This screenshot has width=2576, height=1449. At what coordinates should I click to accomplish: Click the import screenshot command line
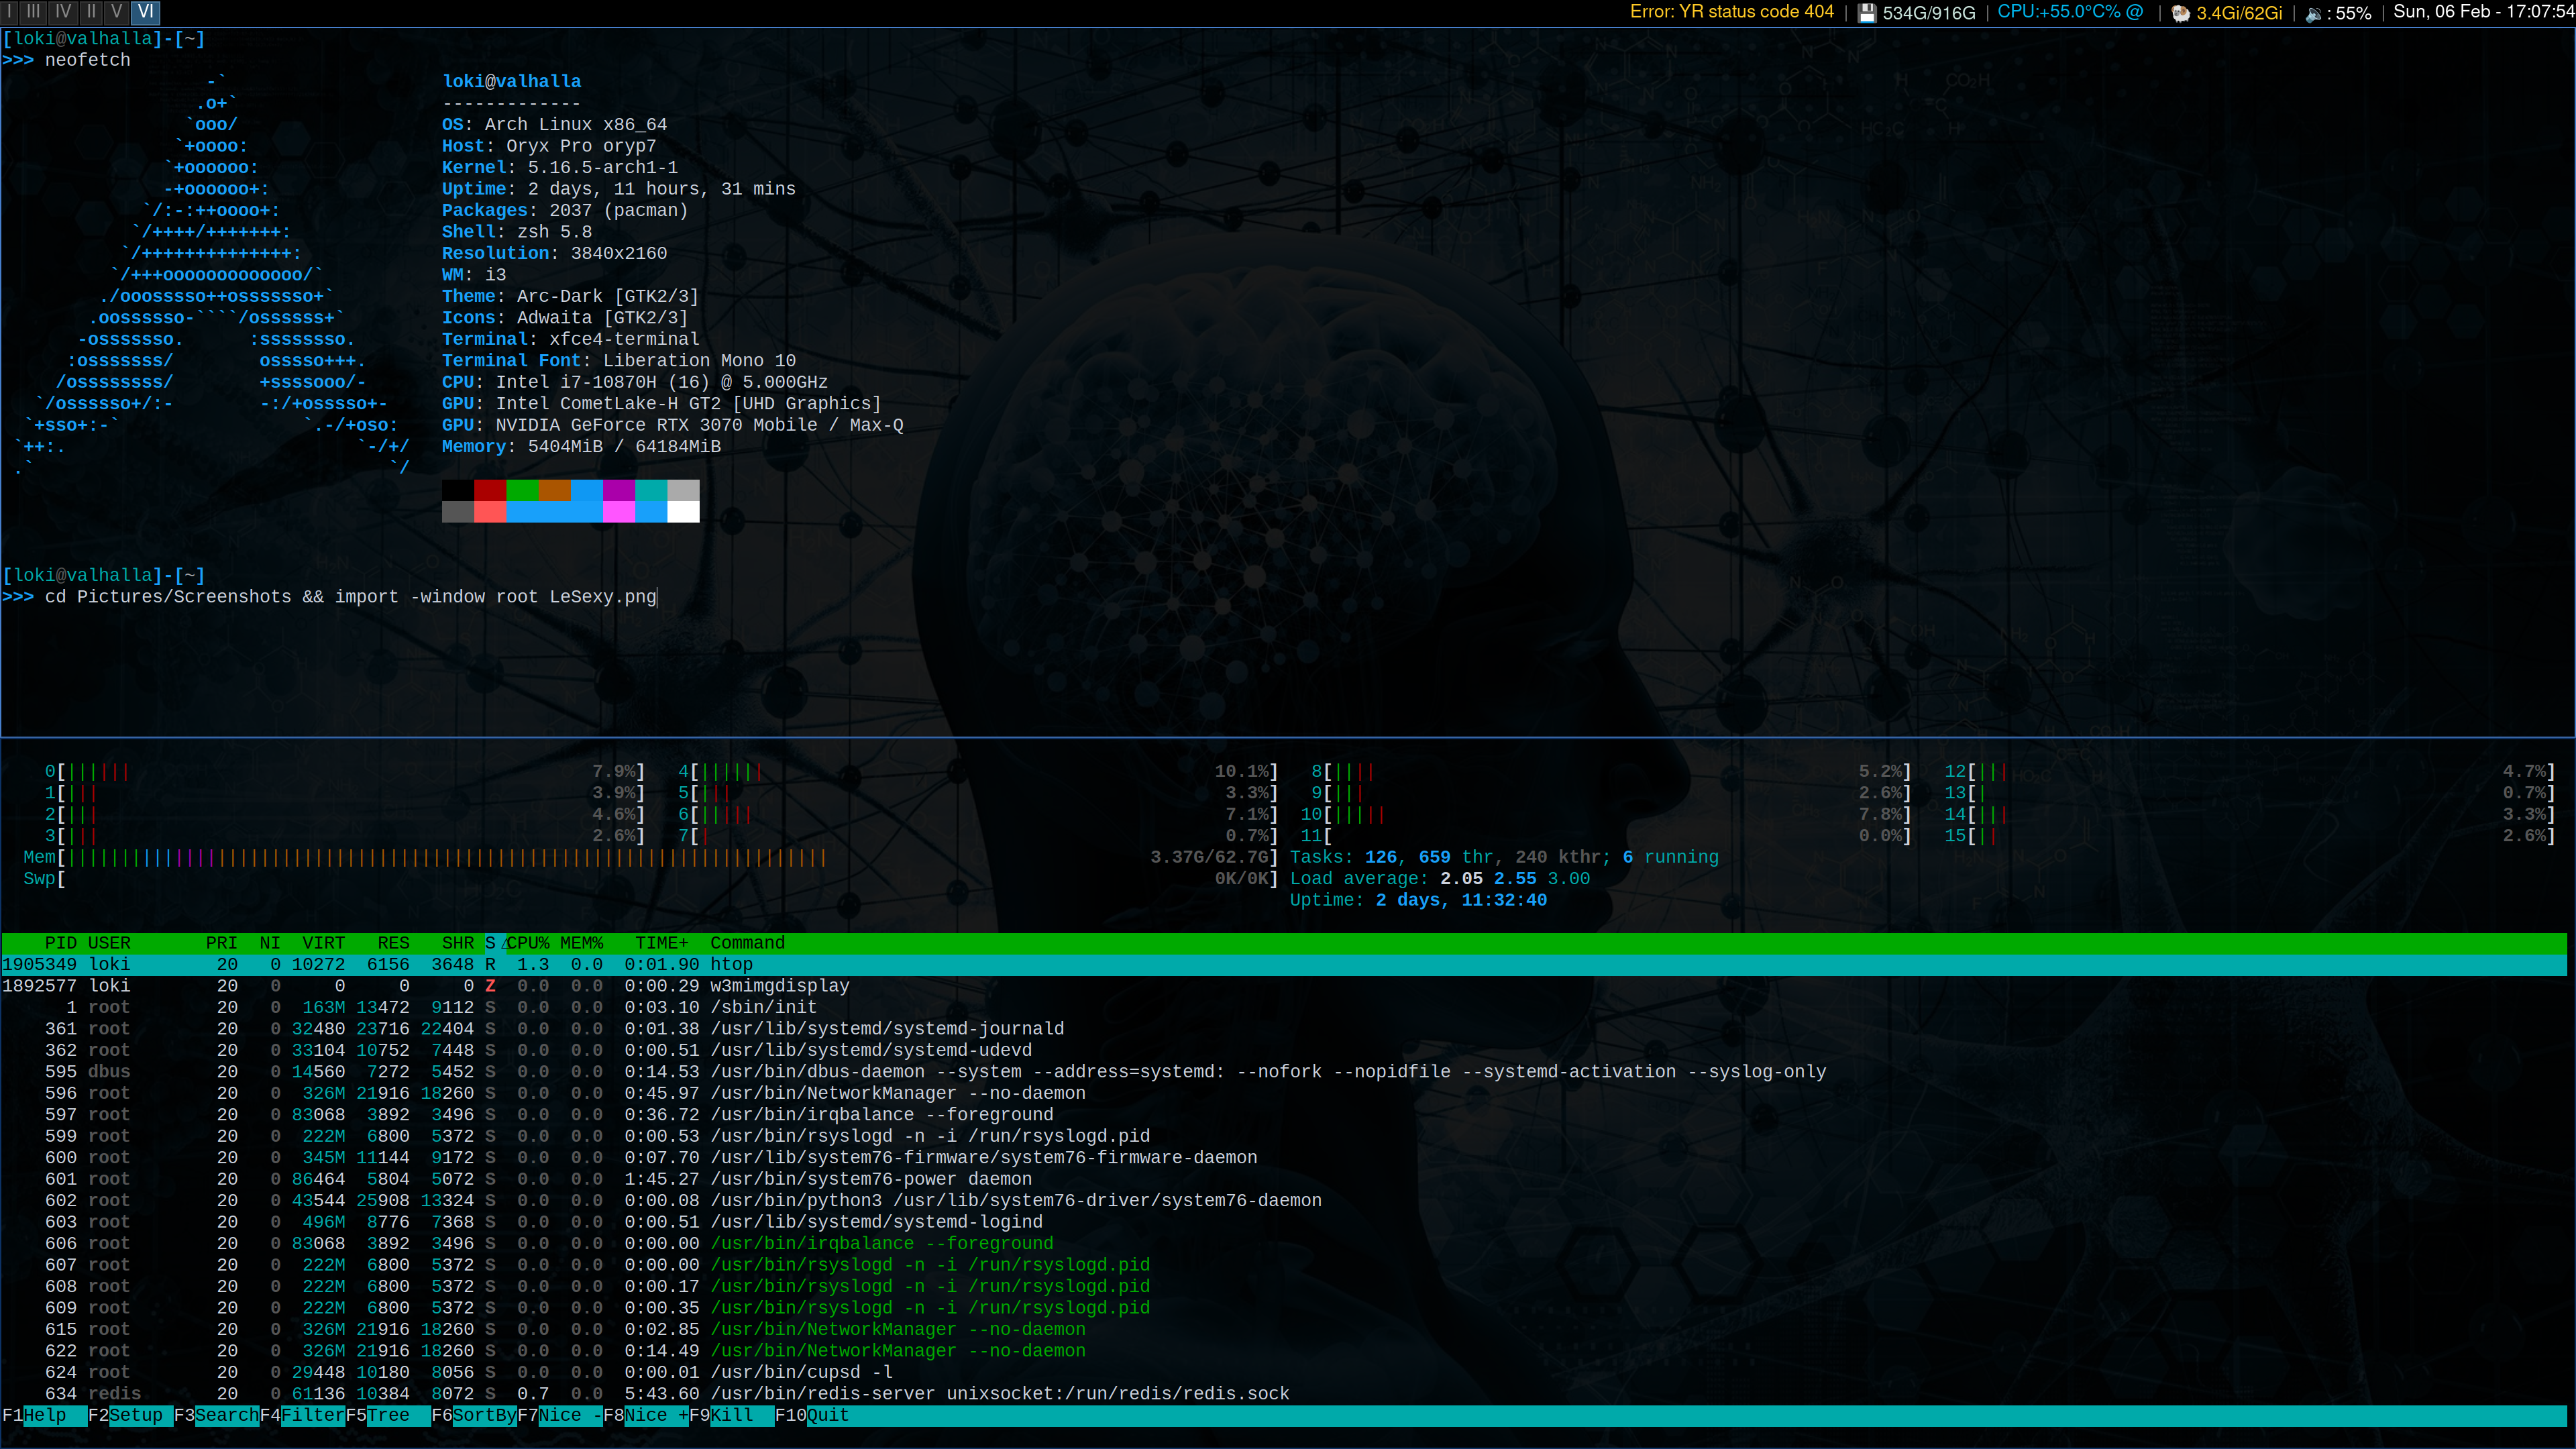point(351,597)
